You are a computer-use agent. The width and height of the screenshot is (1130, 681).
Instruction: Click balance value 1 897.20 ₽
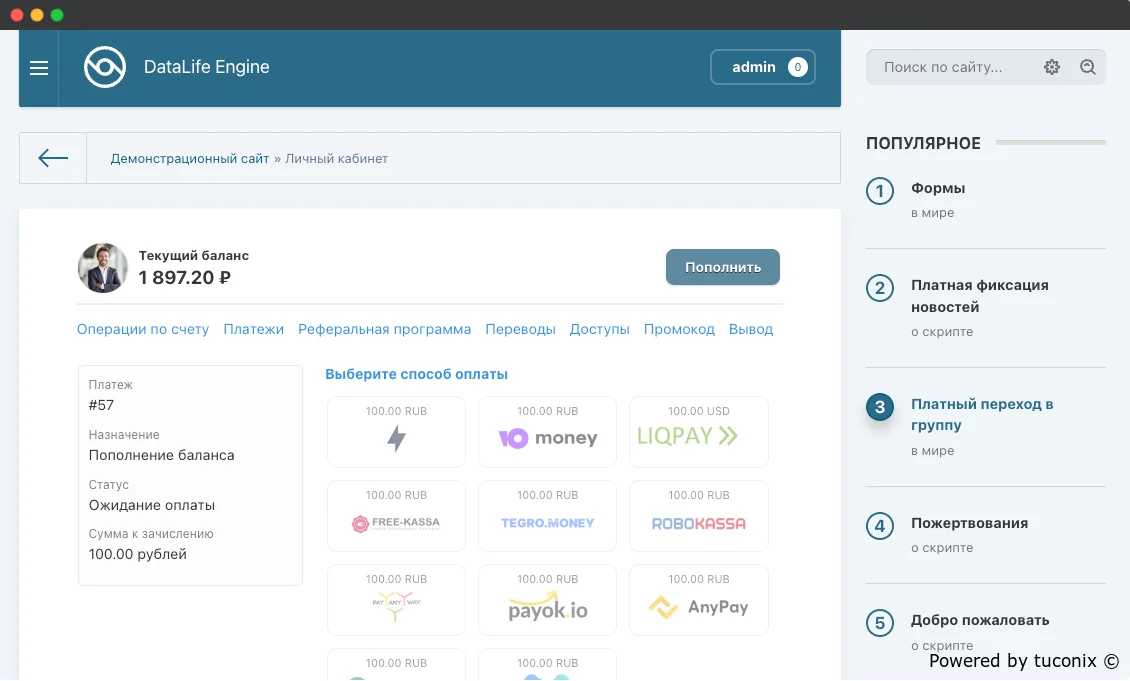[x=184, y=277]
